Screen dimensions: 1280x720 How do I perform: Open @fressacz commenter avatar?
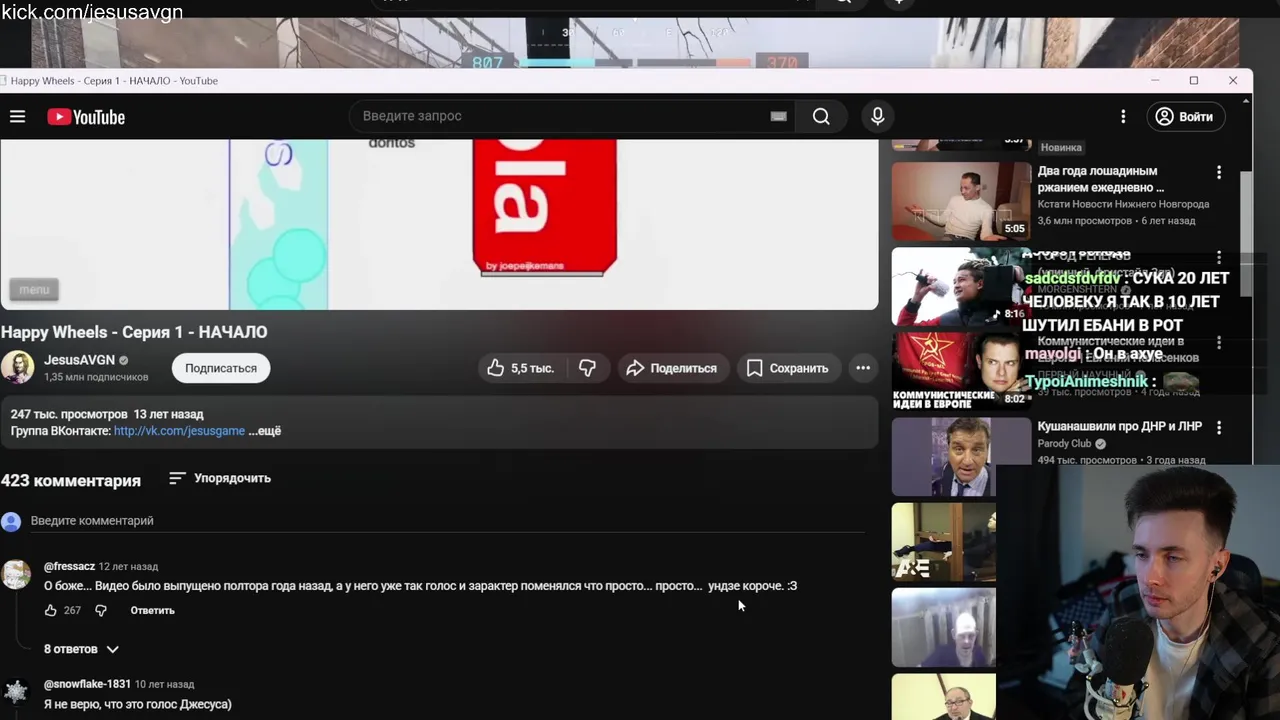[x=16, y=575]
